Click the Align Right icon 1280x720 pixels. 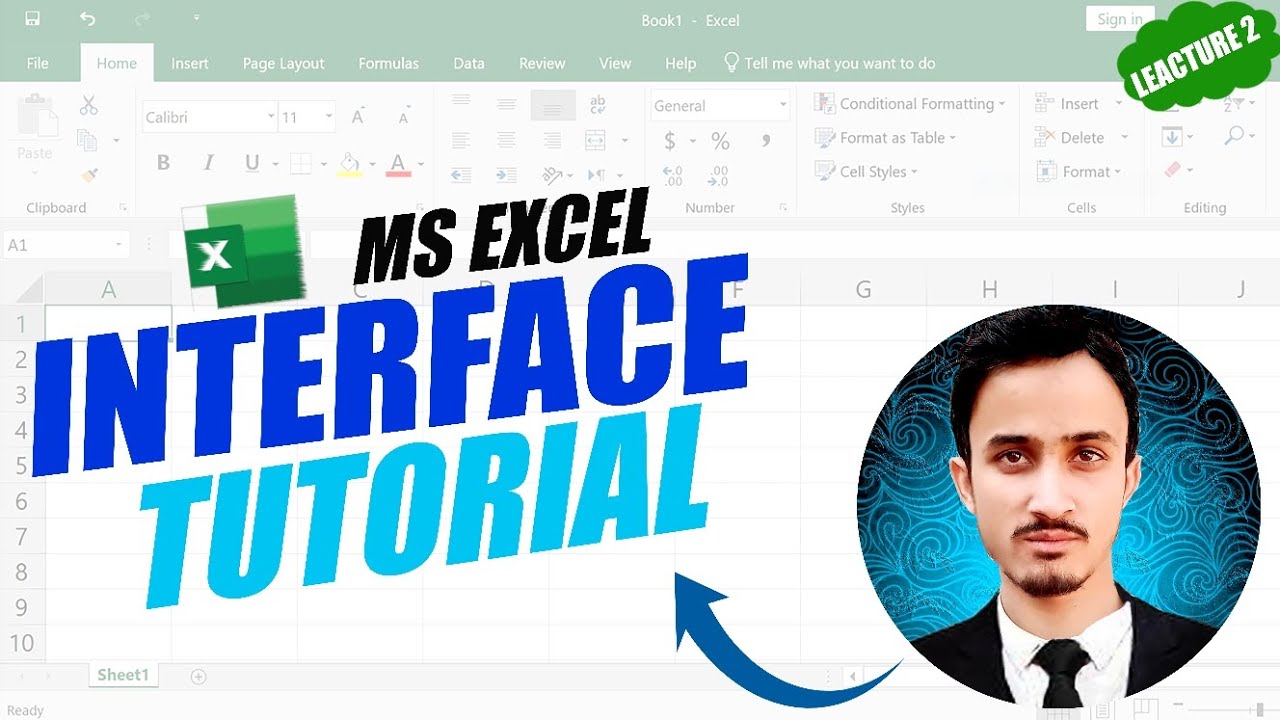[x=553, y=140]
